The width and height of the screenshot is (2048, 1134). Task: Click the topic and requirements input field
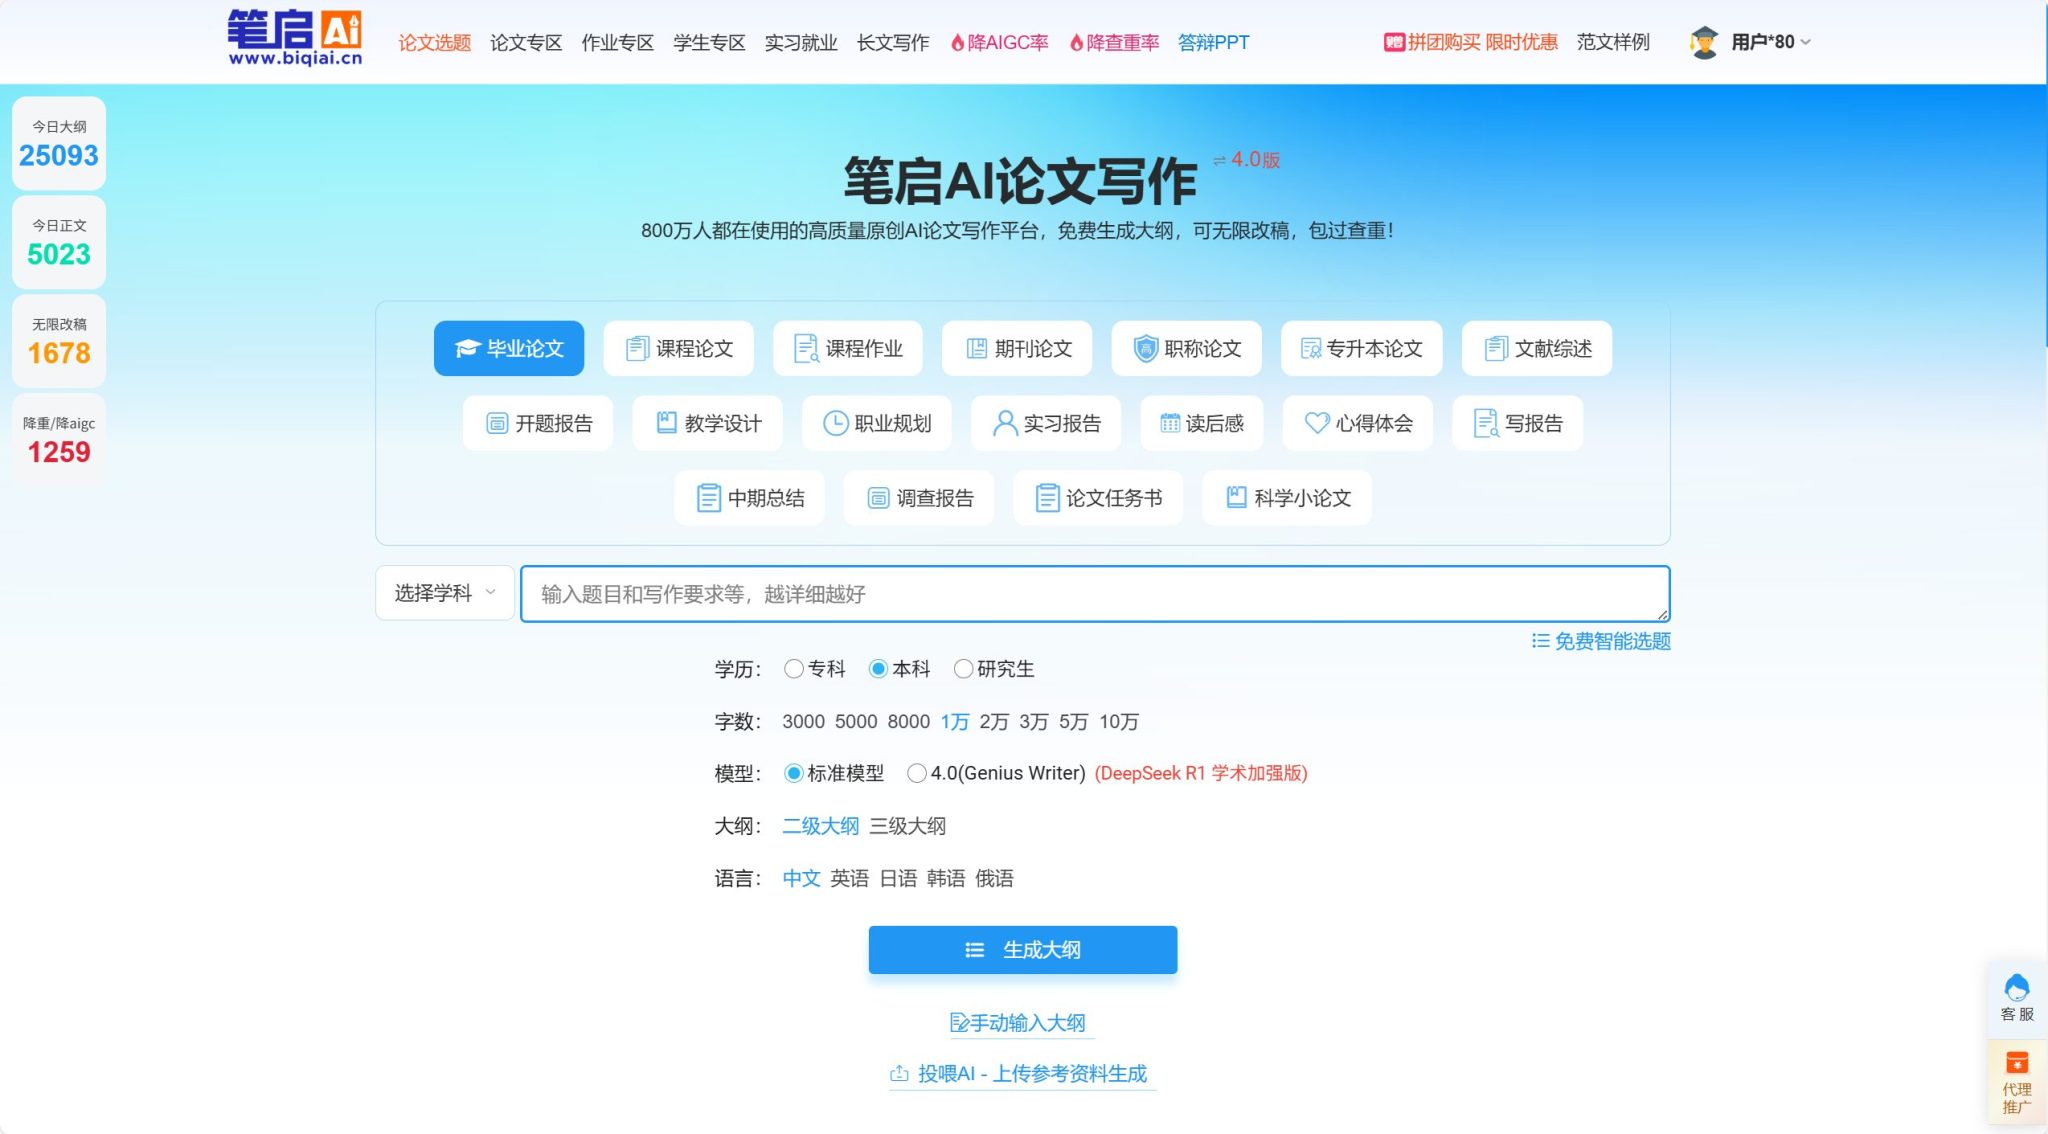click(1095, 594)
